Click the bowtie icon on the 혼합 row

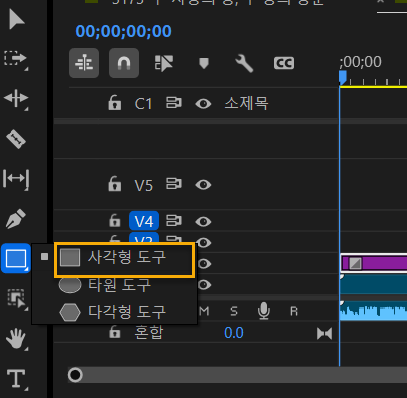click(x=324, y=334)
